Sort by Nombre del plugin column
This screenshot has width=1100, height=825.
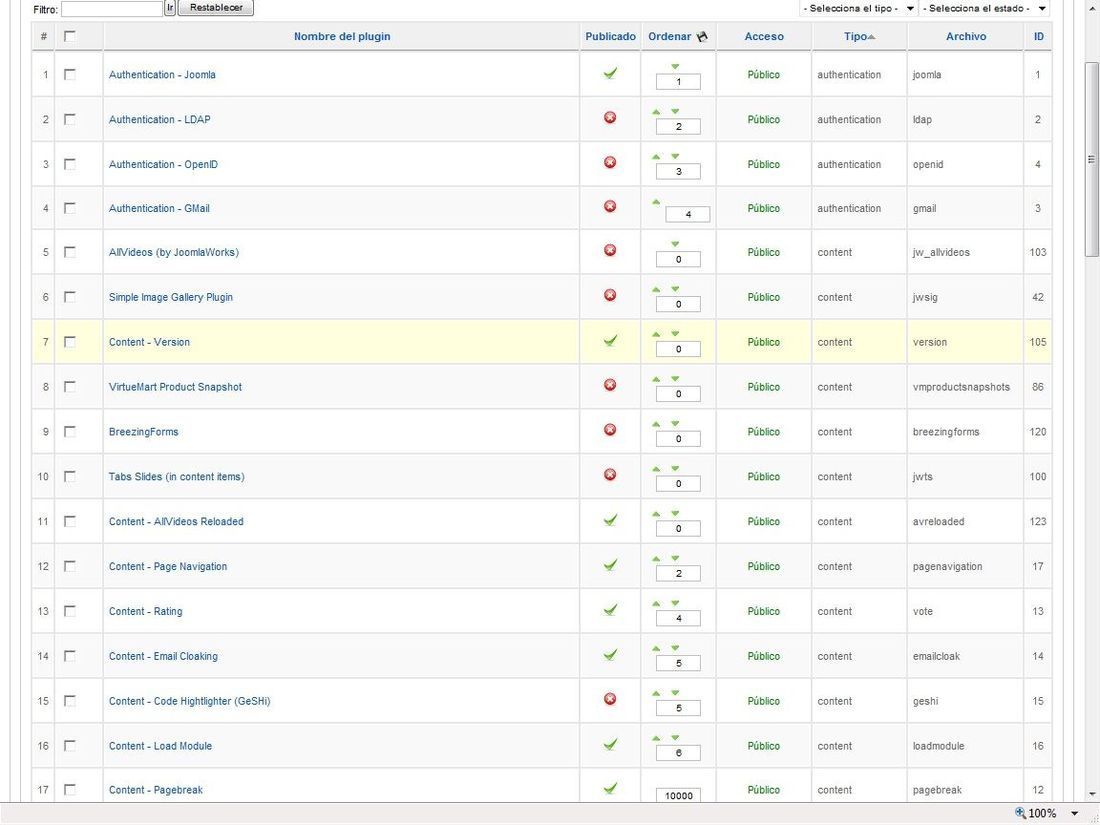(342, 36)
